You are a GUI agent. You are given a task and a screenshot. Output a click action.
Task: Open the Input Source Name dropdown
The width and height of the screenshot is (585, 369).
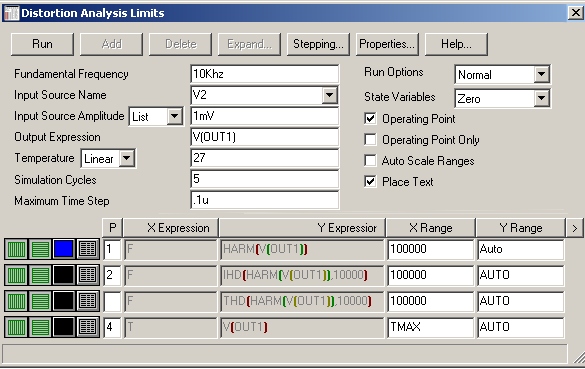(329, 95)
